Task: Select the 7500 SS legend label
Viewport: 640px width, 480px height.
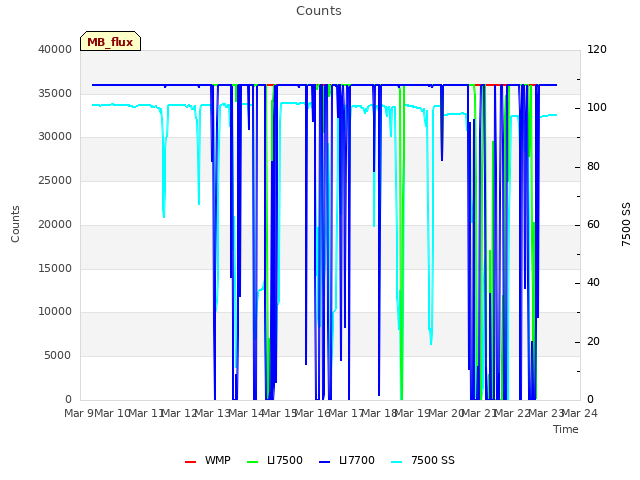Action: (x=433, y=460)
